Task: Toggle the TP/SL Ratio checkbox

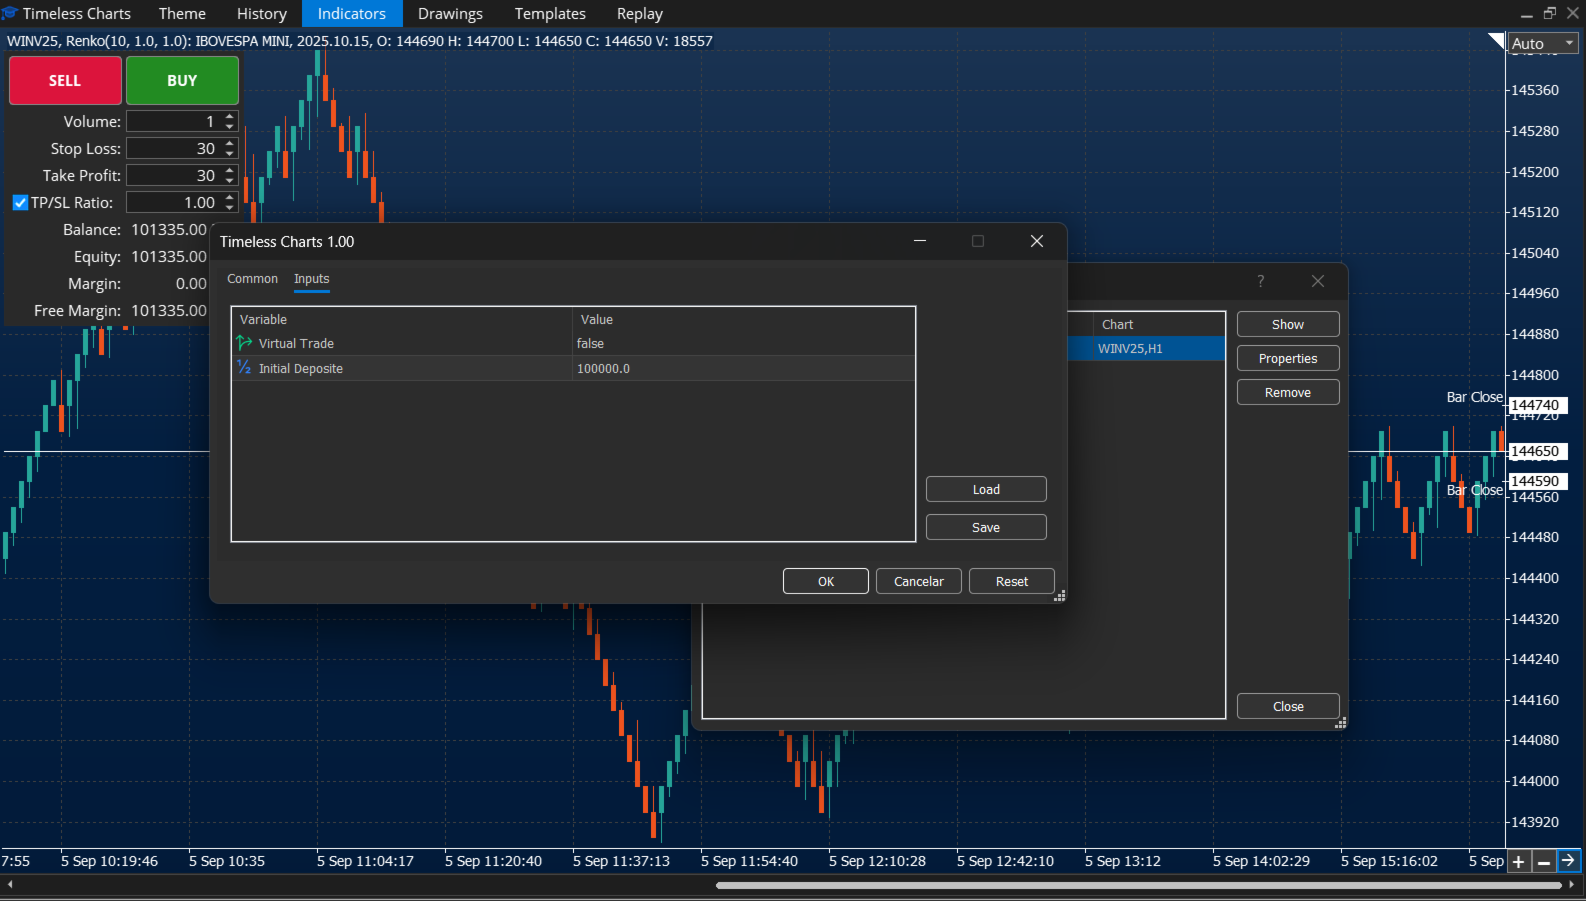Action: point(20,202)
